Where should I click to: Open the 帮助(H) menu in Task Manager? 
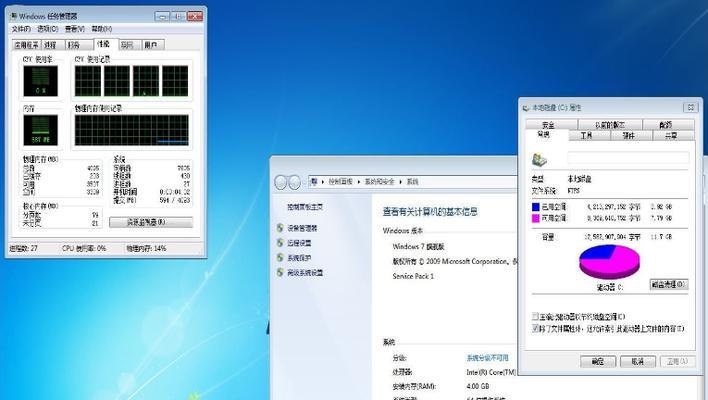point(102,29)
